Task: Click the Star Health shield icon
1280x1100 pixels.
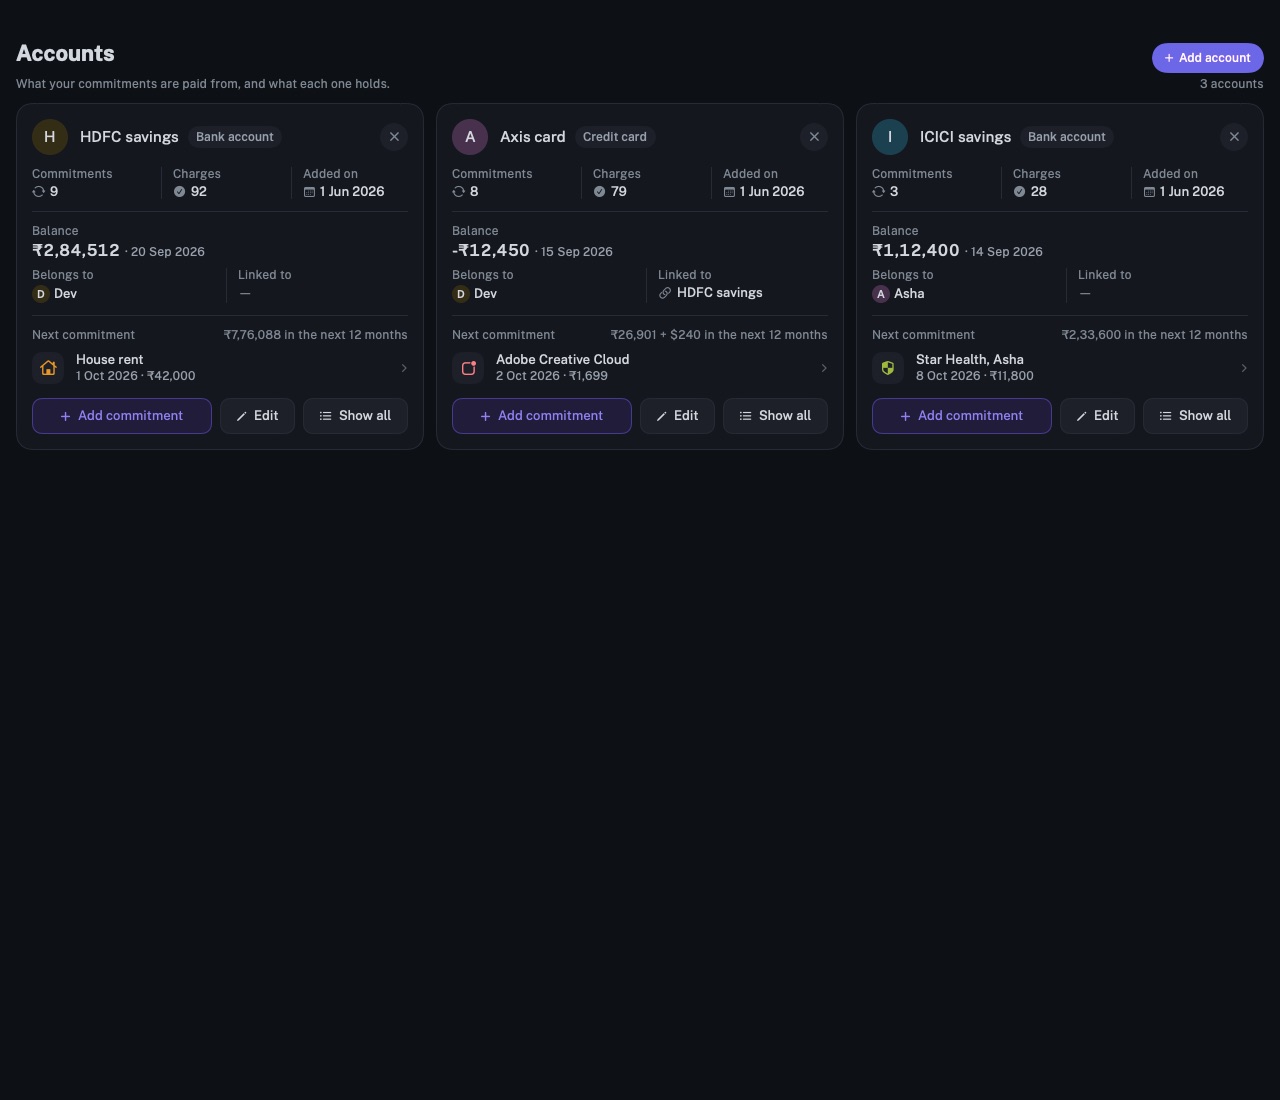Action: [888, 368]
